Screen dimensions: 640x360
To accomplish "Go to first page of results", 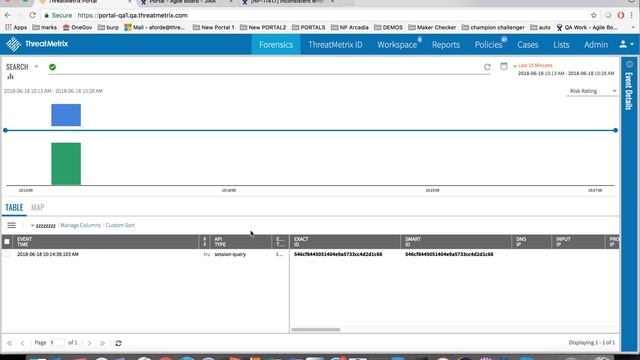I will pyautogui.click(x=9, y=343).
